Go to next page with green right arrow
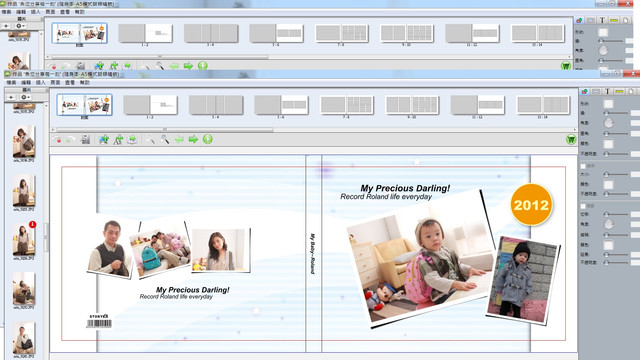The height and width of the screenshot is (360, 640). click(193, 140)
